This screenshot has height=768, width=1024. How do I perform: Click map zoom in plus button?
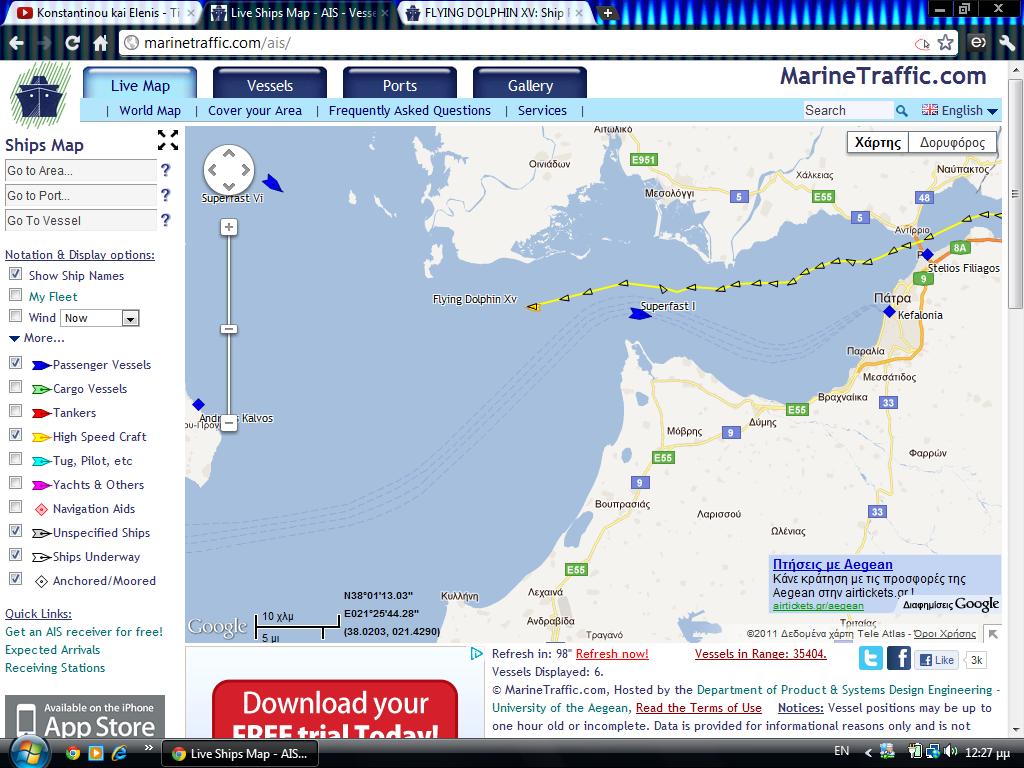coord(229,227)
